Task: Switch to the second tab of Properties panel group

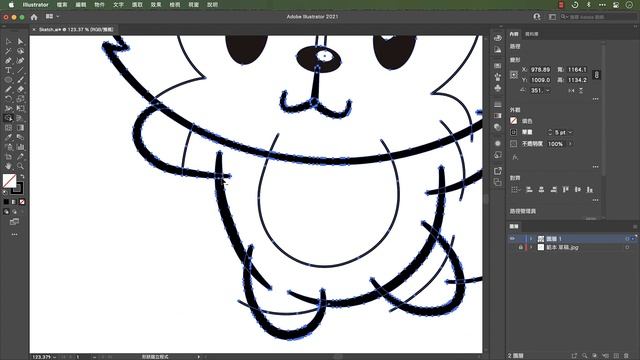Action: click(531, 34)
